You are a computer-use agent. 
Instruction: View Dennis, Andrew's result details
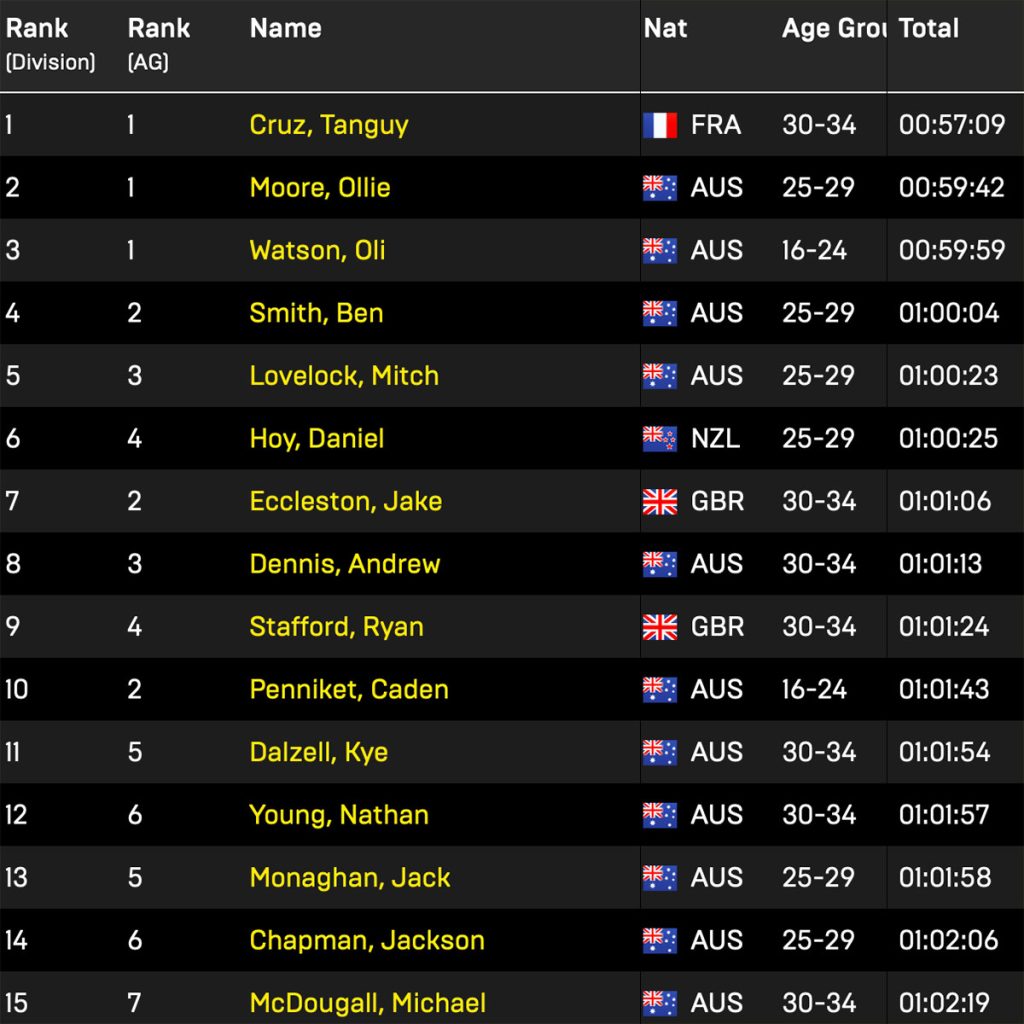[345, 564]
